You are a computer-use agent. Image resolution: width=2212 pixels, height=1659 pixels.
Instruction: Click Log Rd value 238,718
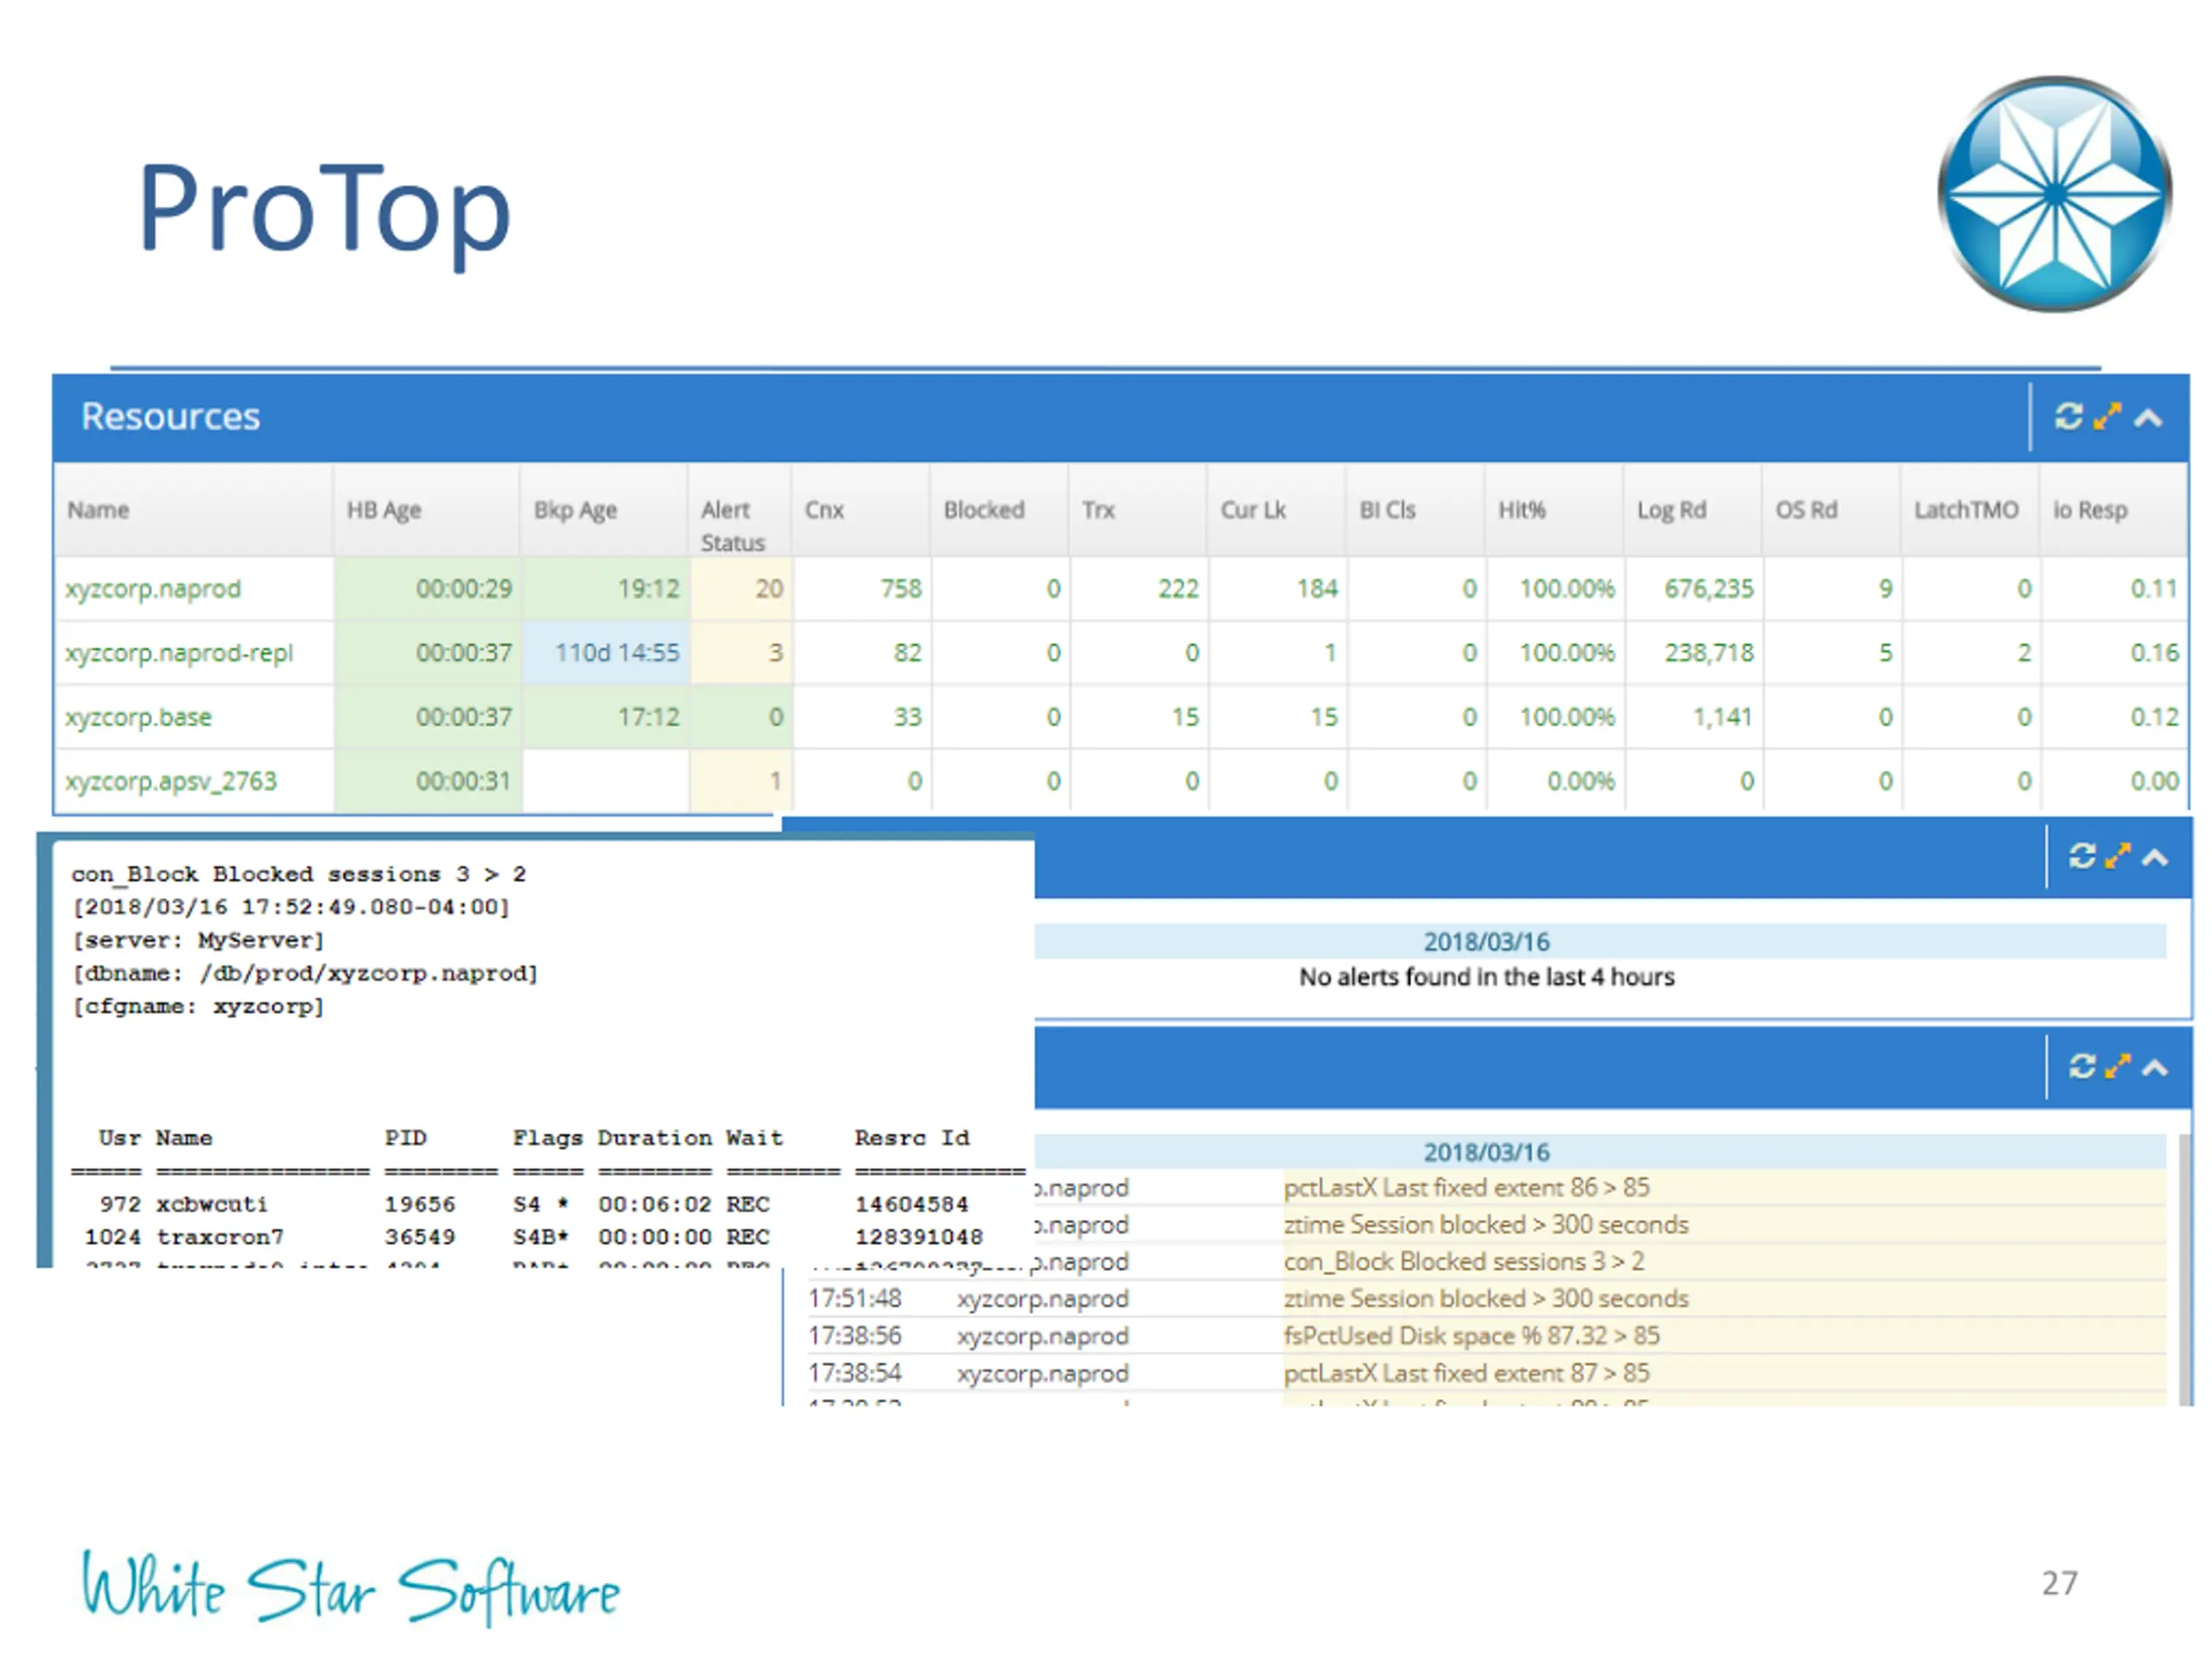coord(1708,653)
